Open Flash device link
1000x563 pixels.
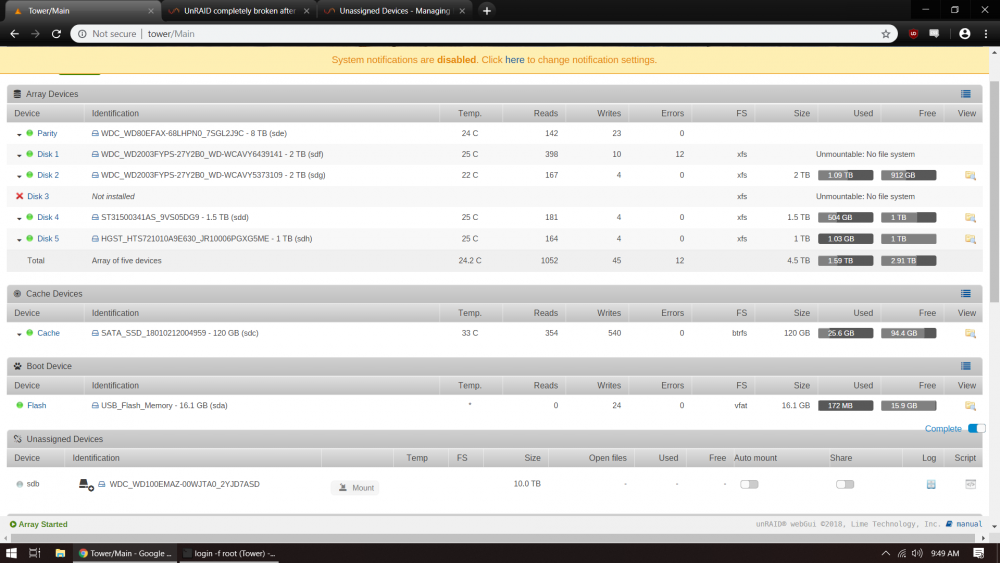(36, 406)
